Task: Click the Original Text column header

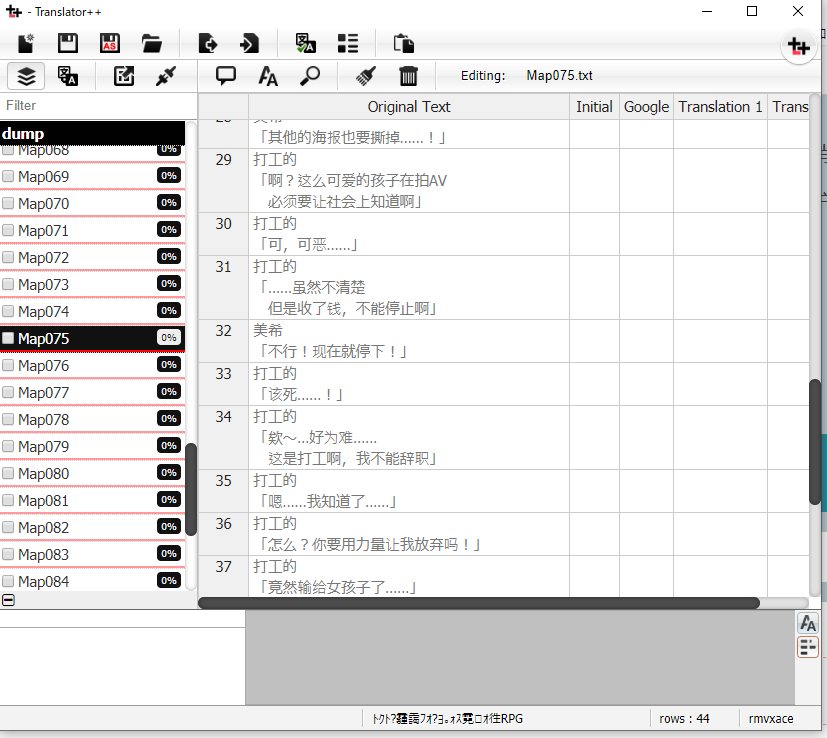Action: (x=409, y=107)
